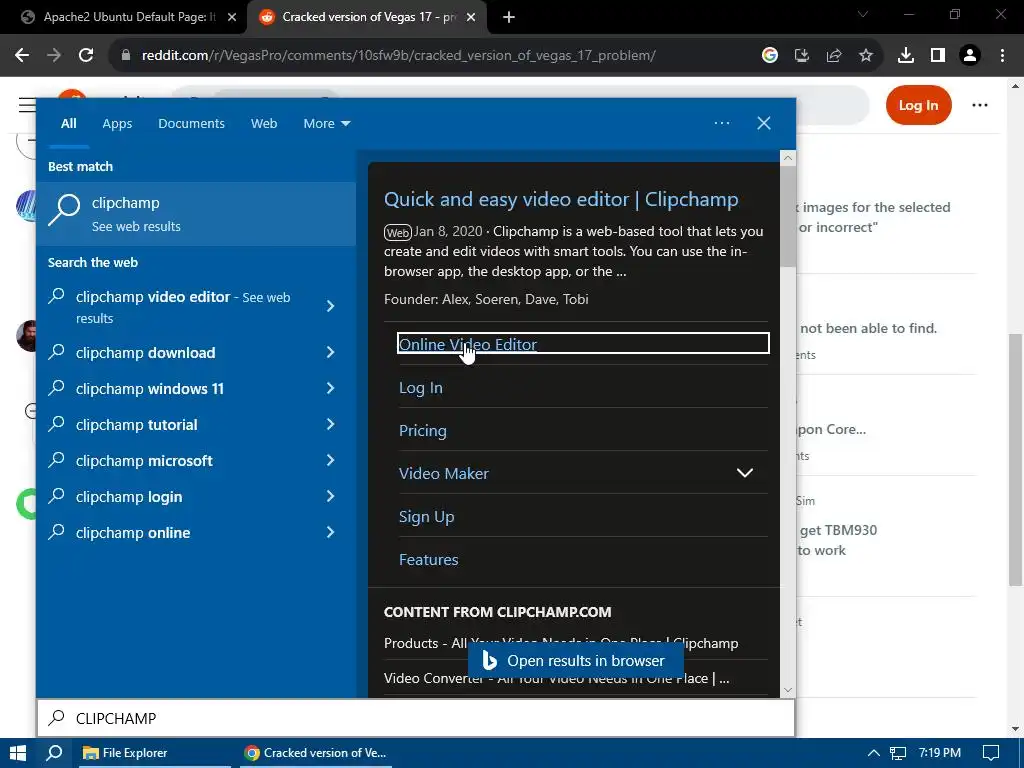Open the Pricing link

(423, 430)
